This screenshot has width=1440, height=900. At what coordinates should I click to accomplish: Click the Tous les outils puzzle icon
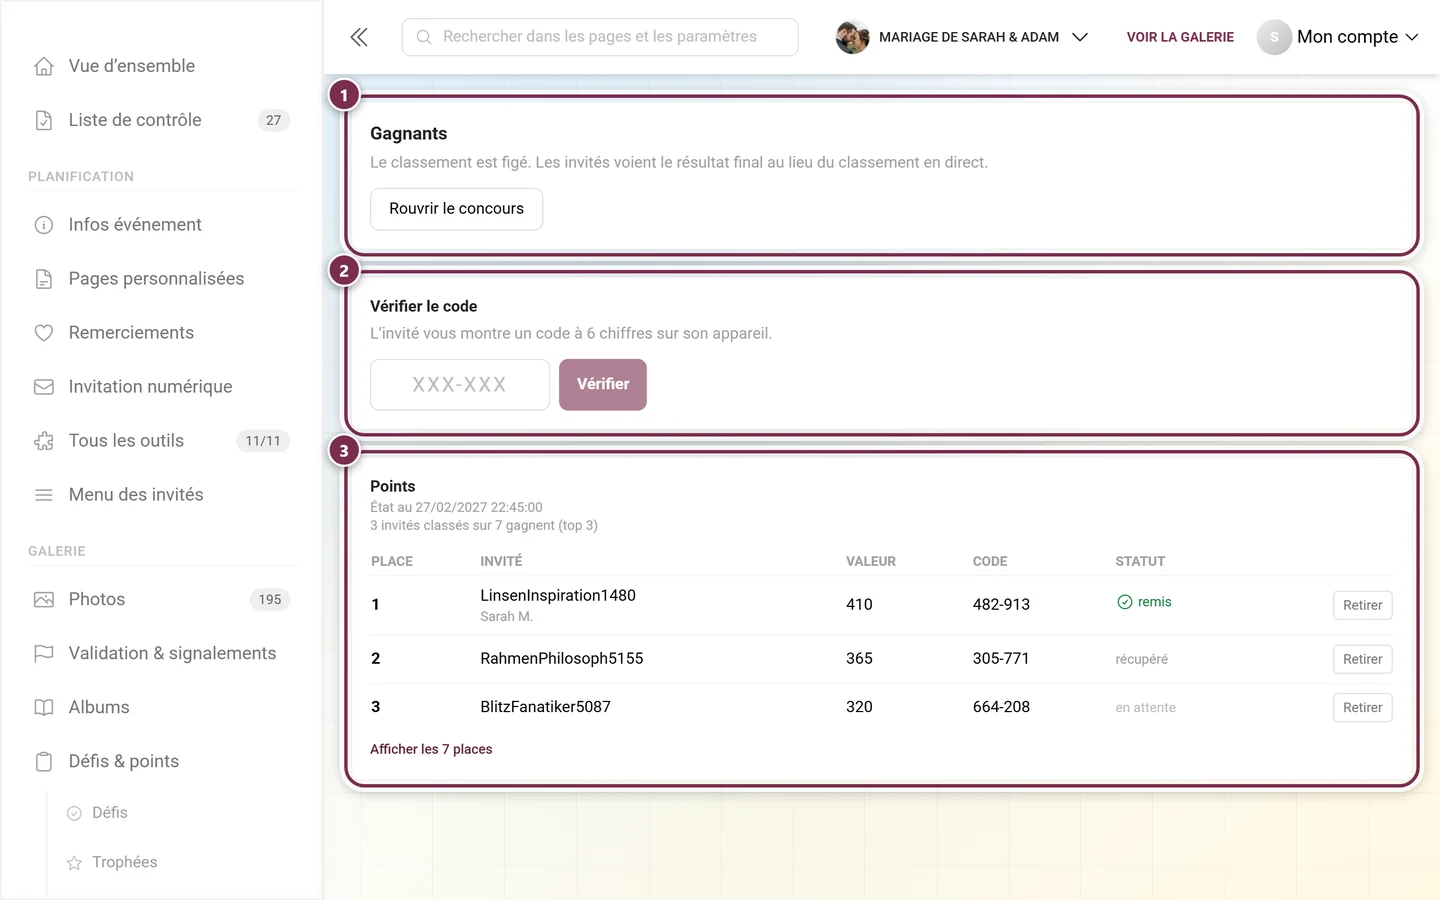[44, 441]
